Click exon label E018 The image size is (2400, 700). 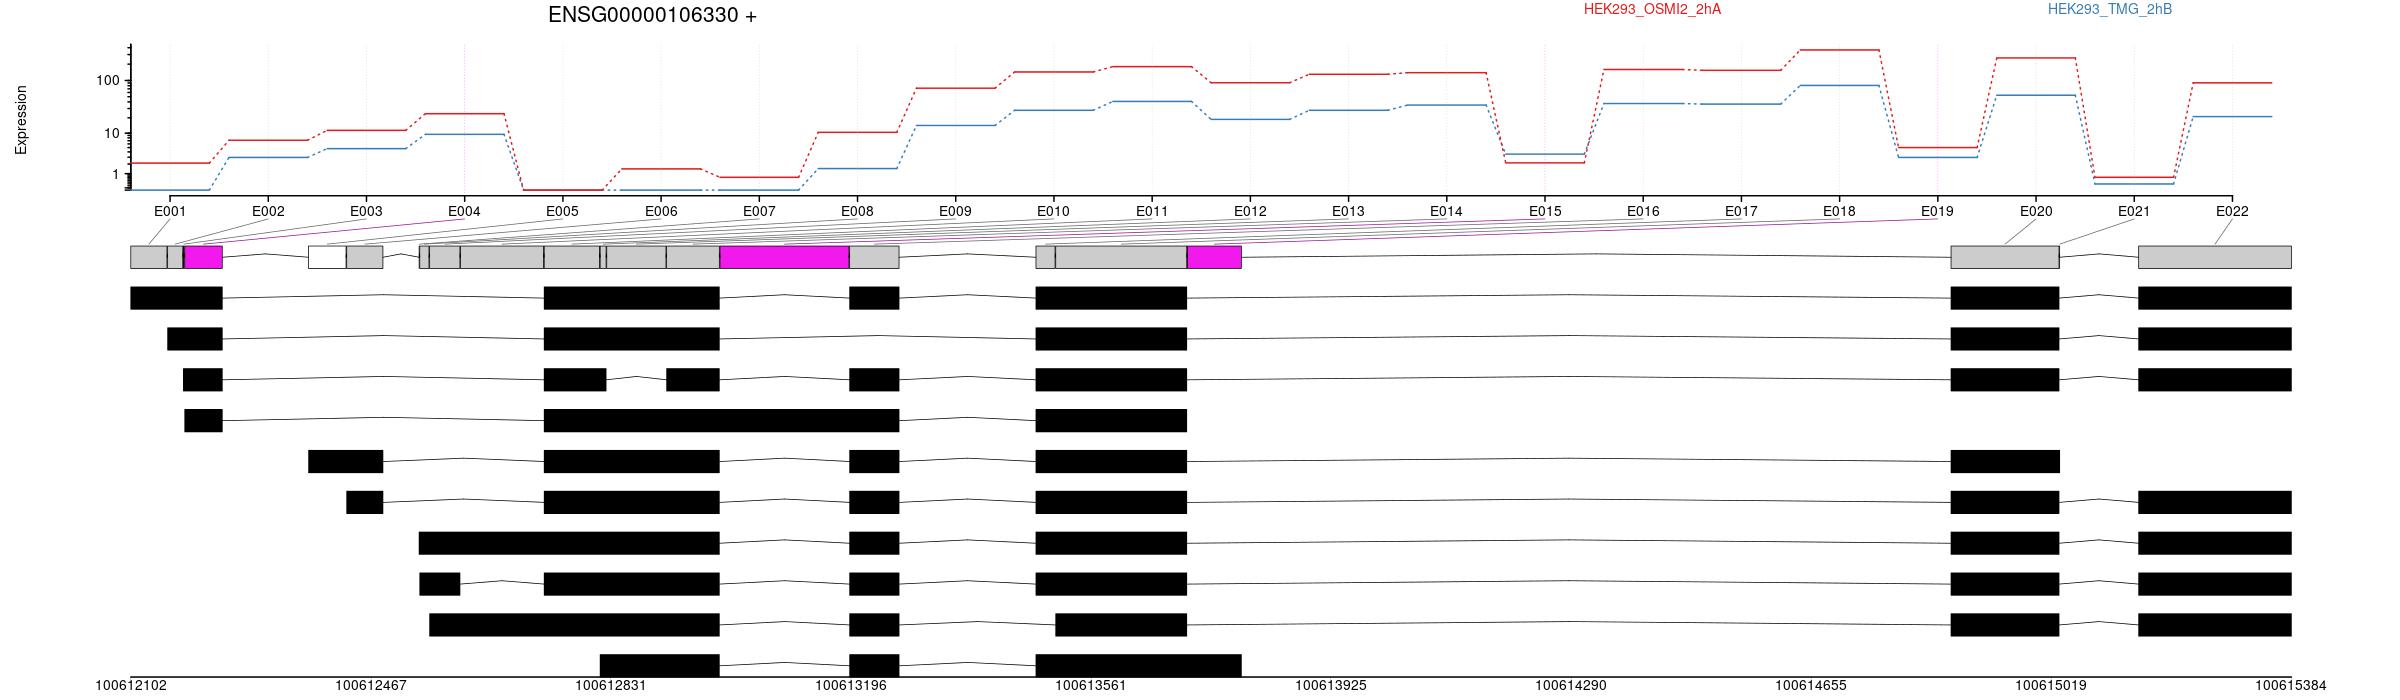[x=1839, y=211]
